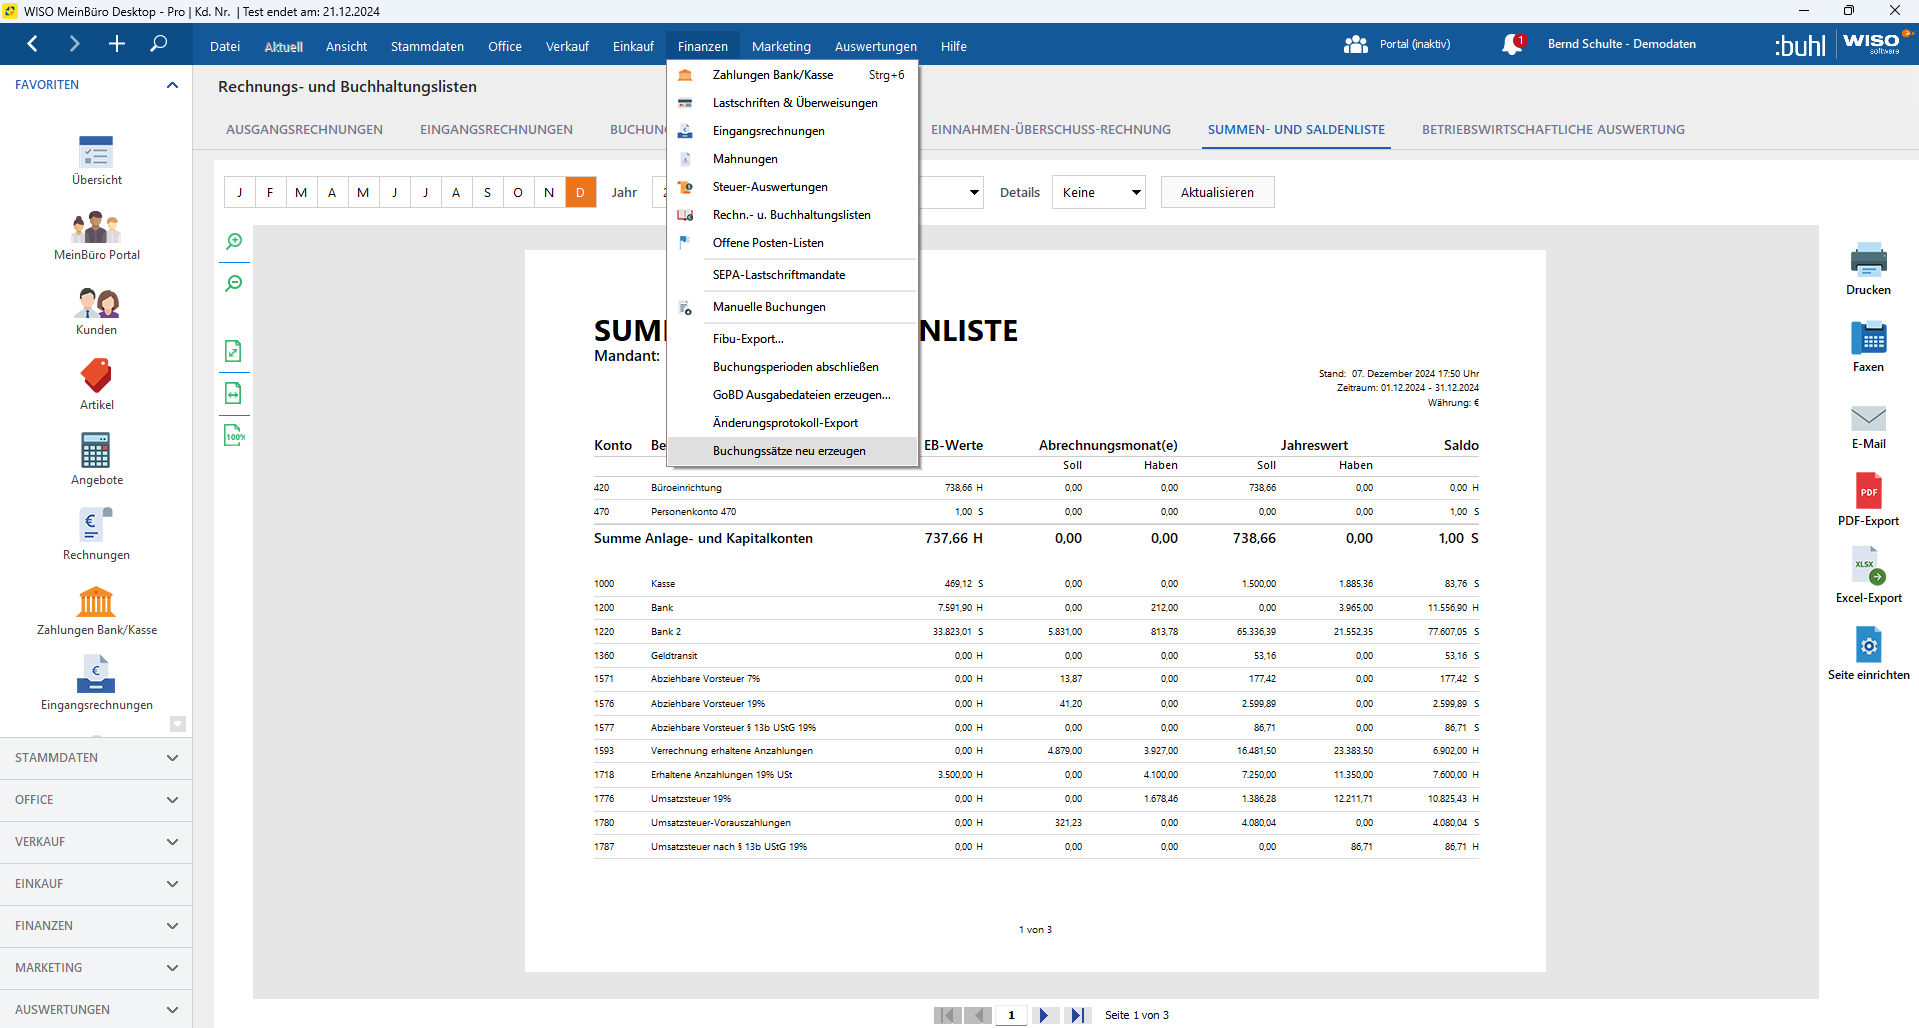This screenshot has height=1028, width=1919.
Task: Expand AUSWERTUNGEN sidebar section
Action: point(96,1009)
